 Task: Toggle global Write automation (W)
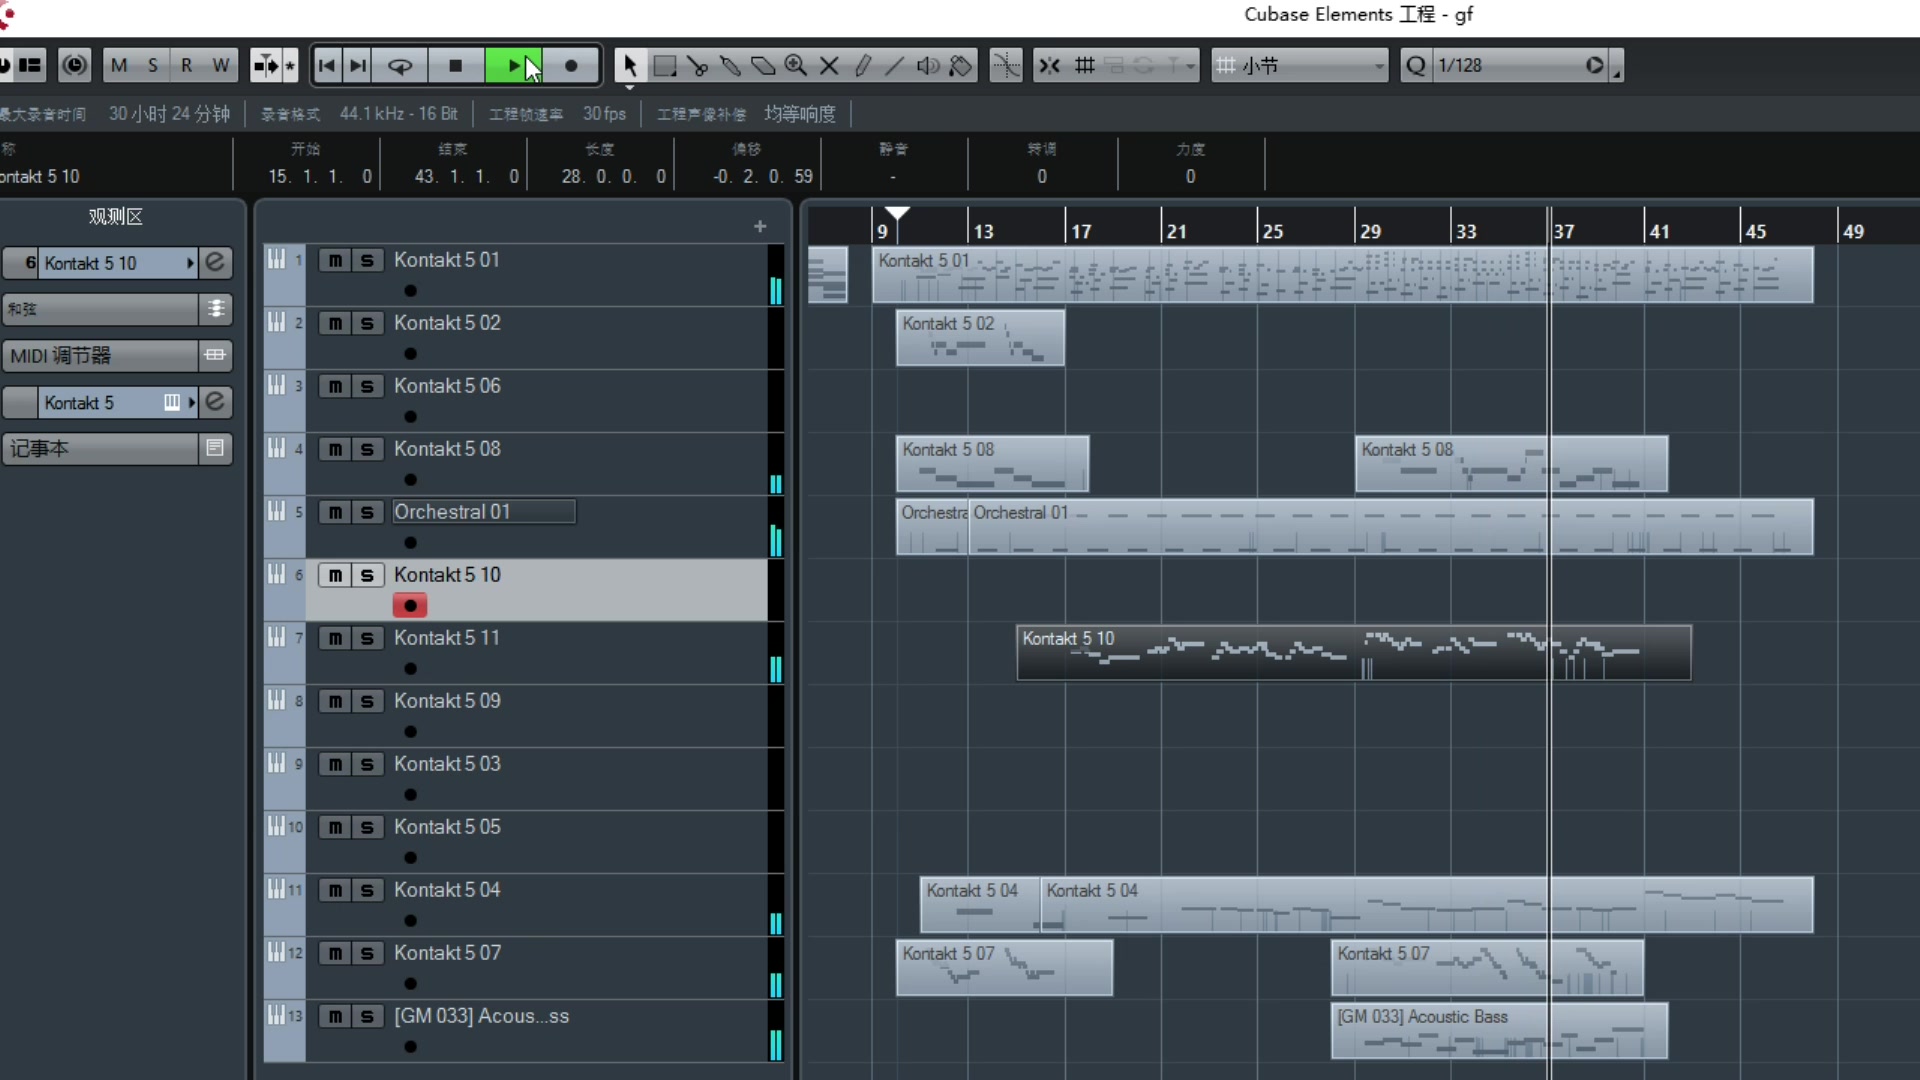tap(221, 66)
